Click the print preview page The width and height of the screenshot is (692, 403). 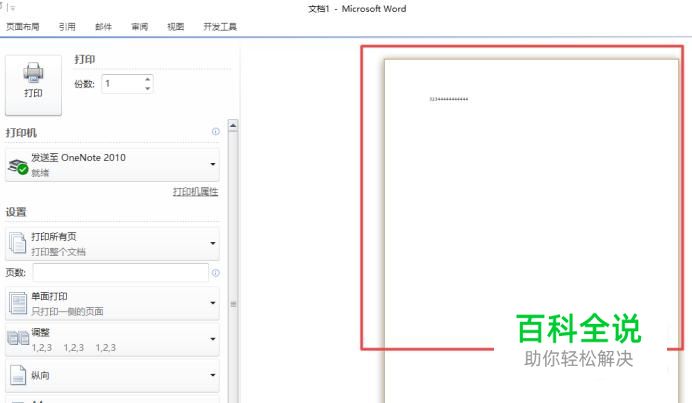(x=531, y=231)
